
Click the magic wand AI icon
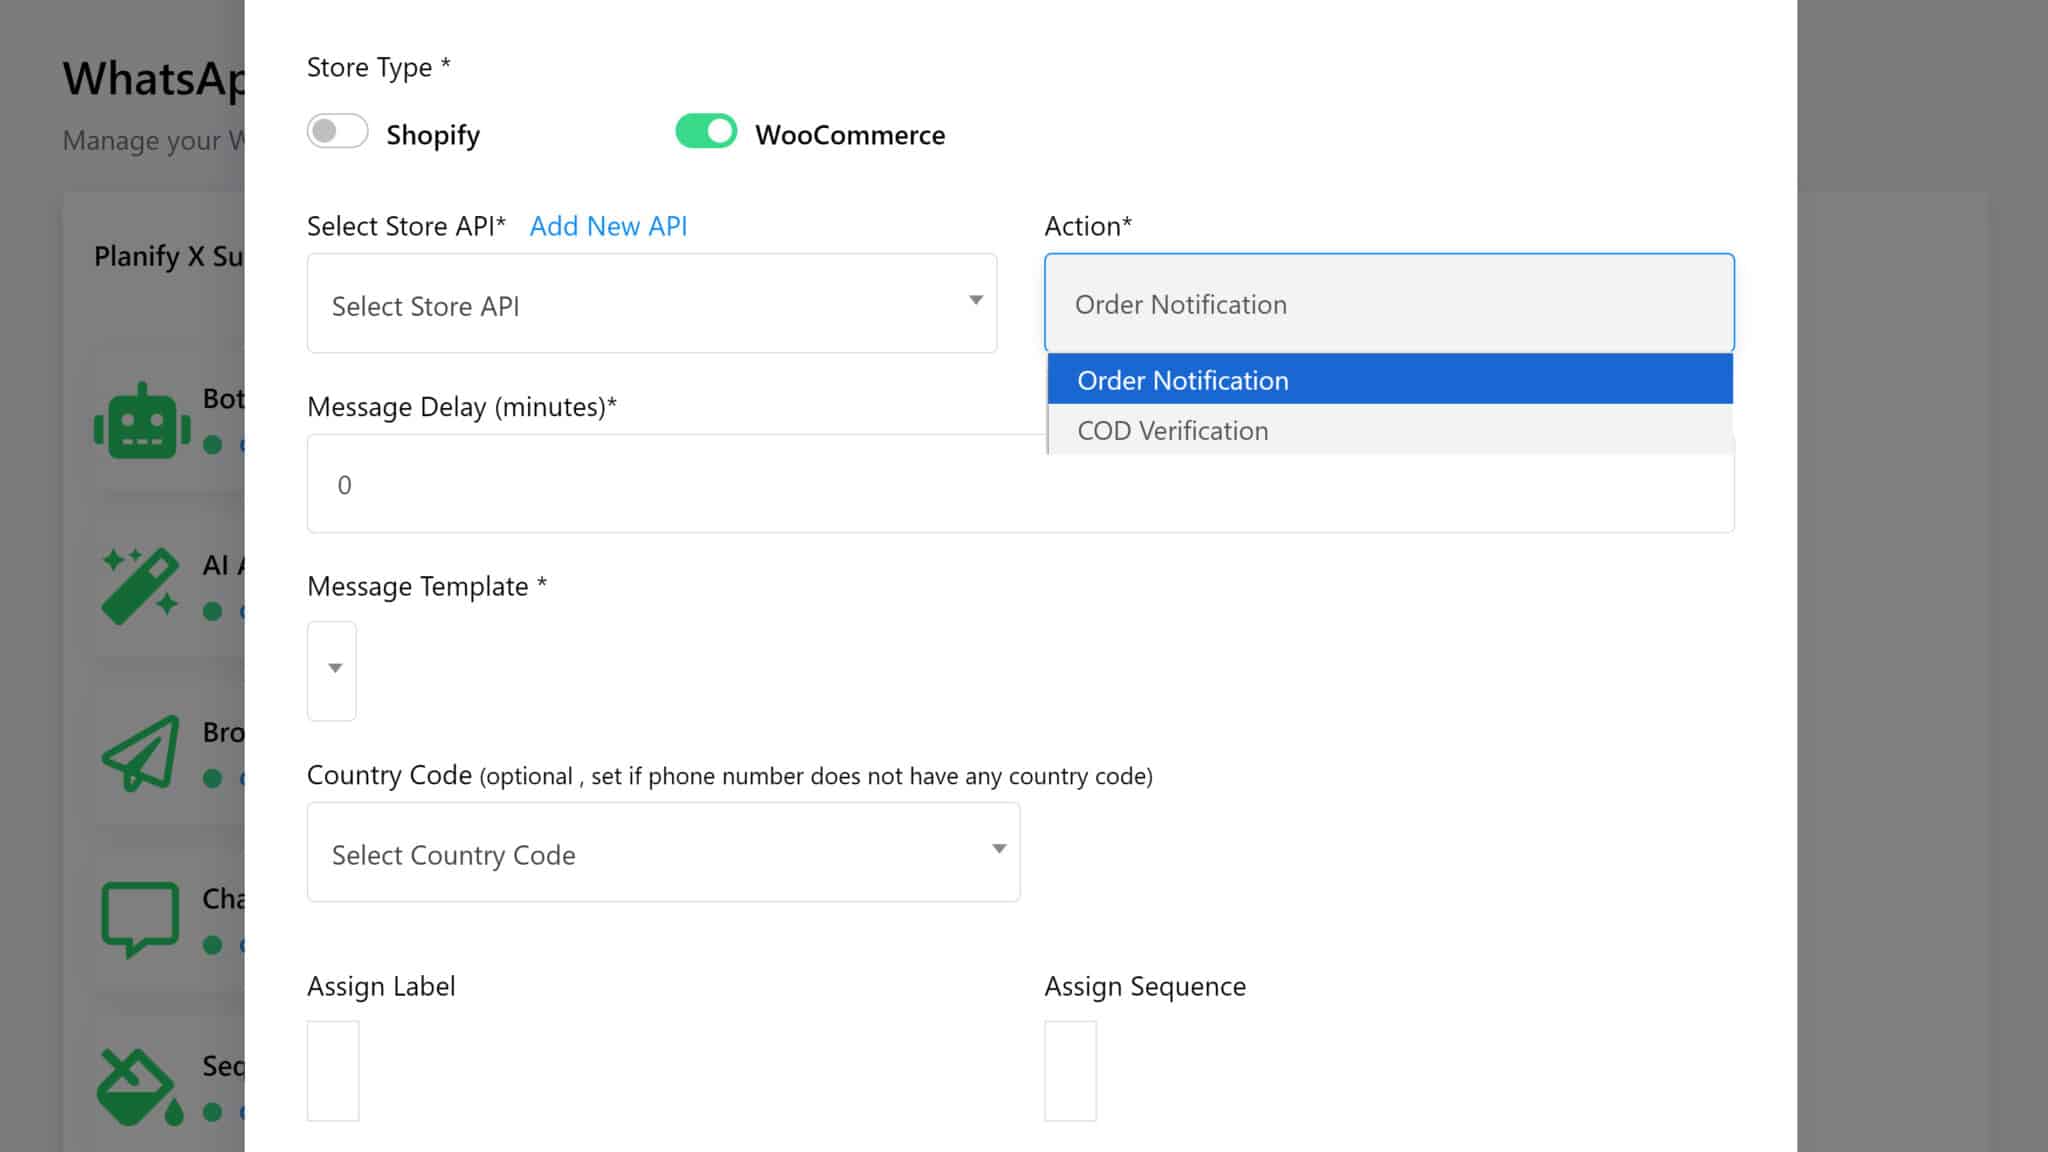click(x=141, y=586)
